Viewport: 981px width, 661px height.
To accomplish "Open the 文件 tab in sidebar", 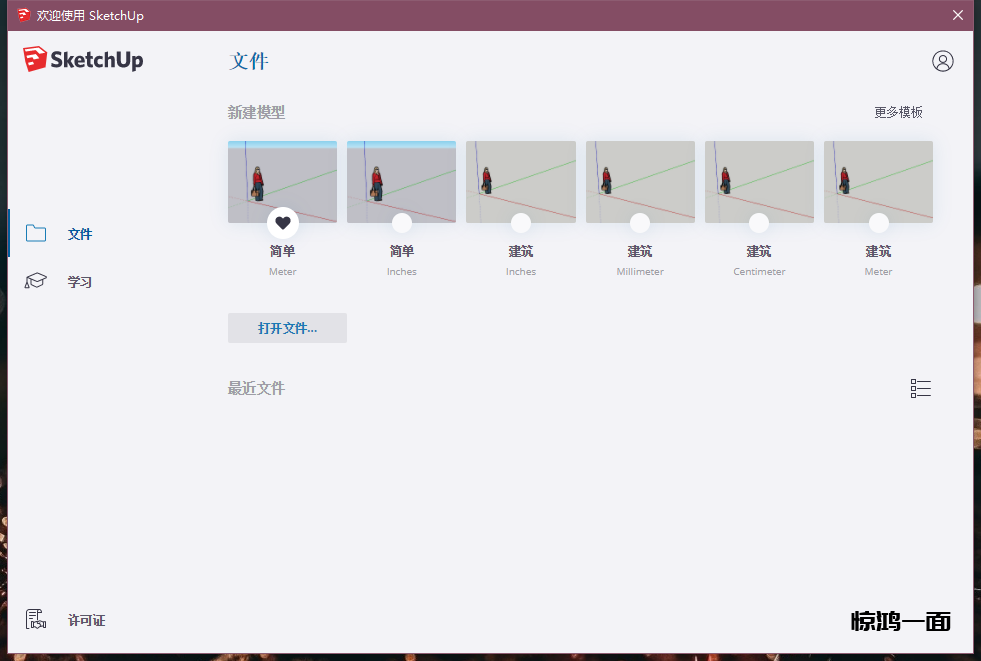I will (x=80, y=234).
